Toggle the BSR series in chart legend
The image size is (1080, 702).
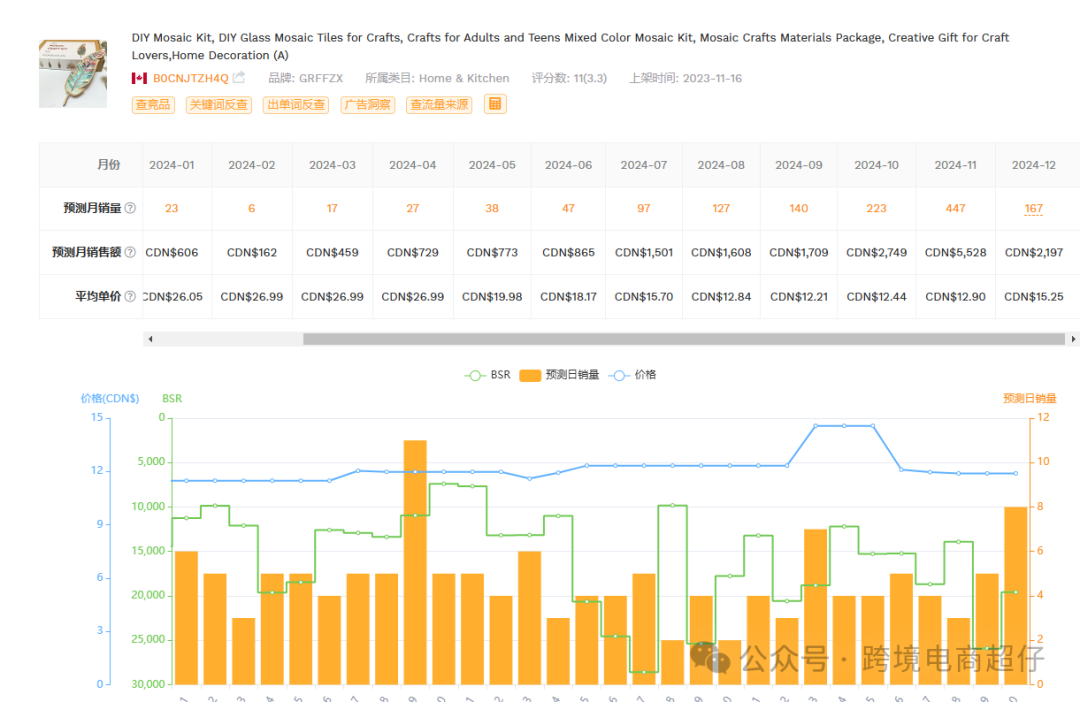[488, 375]
